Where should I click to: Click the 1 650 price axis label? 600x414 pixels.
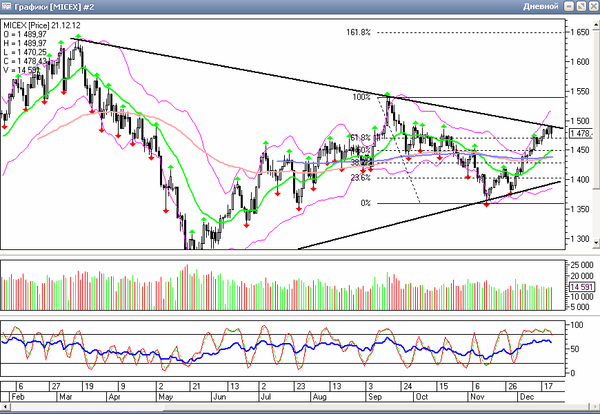point(580,33)
